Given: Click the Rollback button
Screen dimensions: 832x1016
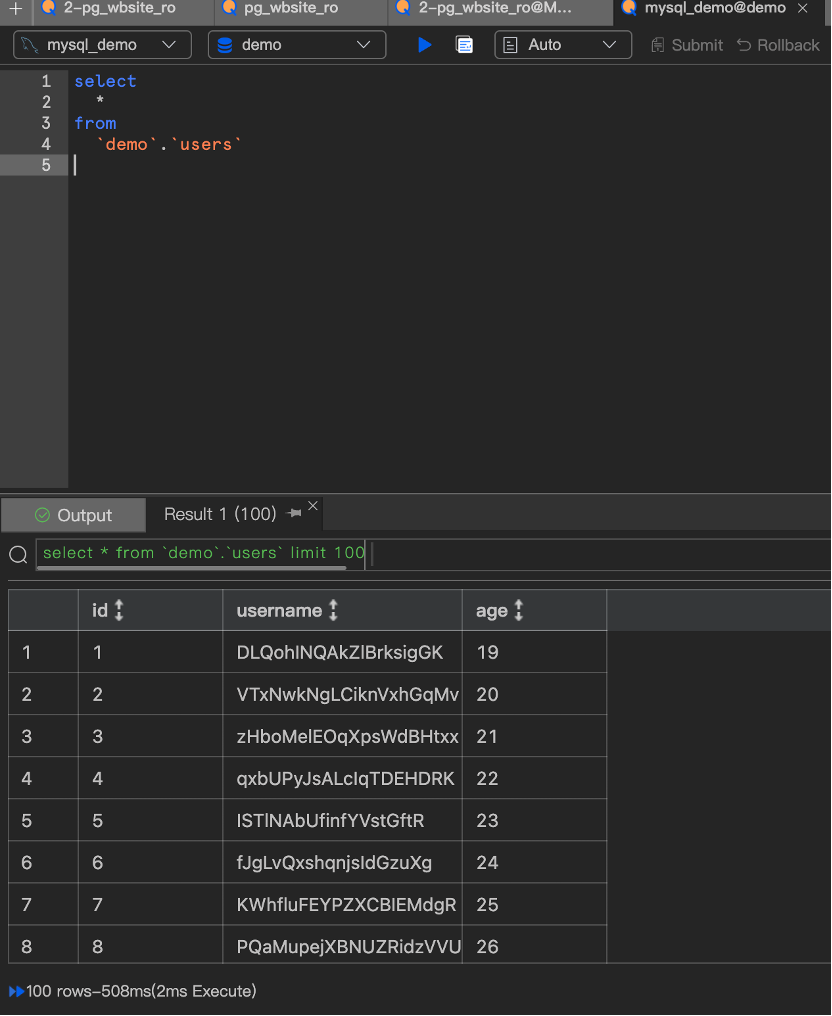Looking at the screenshot, I should (778, 45).
